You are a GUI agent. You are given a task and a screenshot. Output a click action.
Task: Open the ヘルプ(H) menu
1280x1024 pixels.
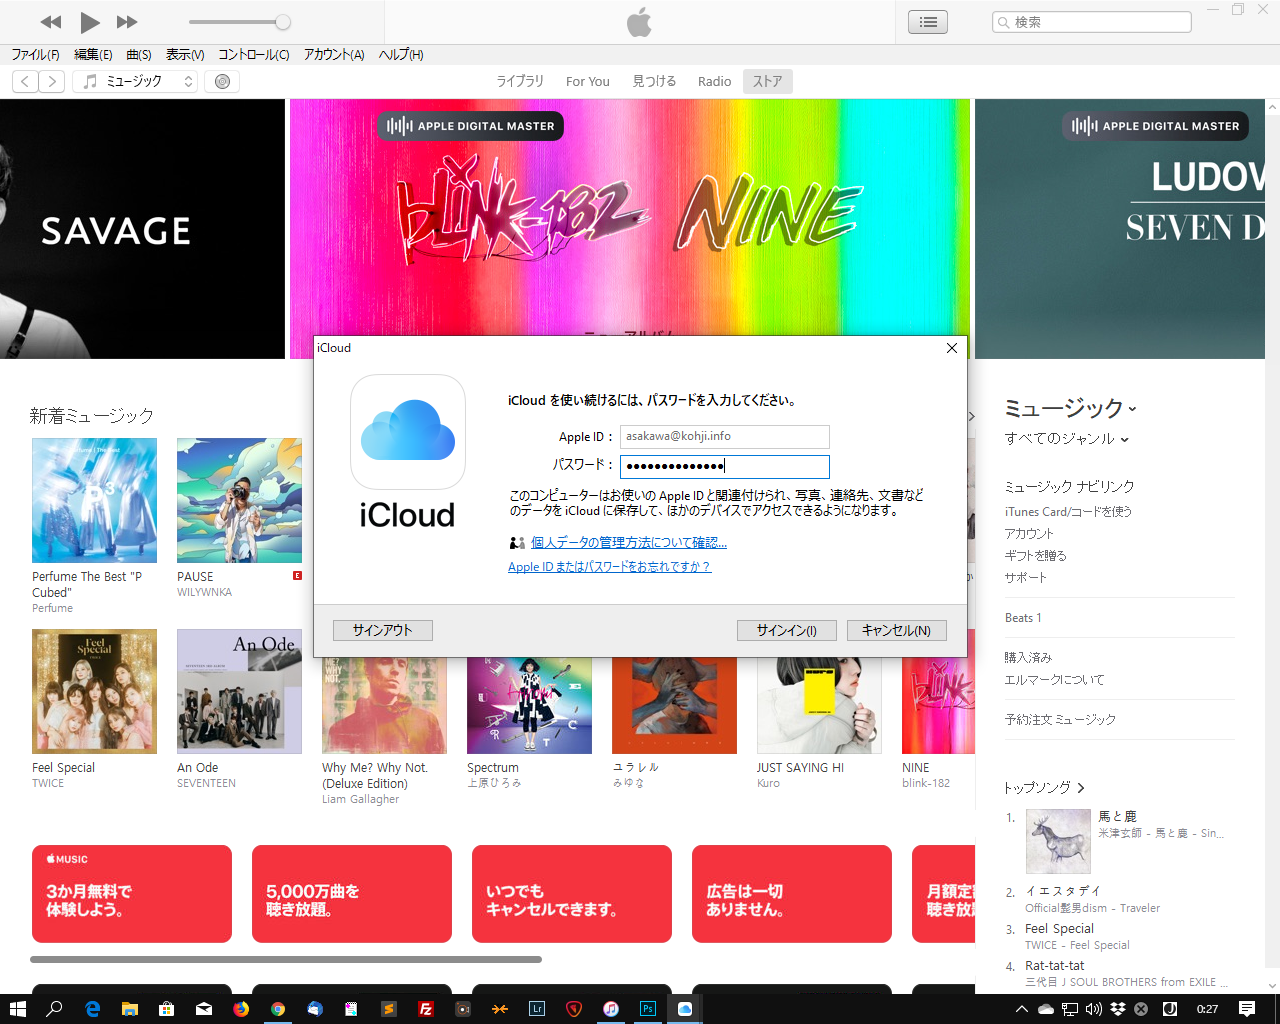click(x=401, y=55)
